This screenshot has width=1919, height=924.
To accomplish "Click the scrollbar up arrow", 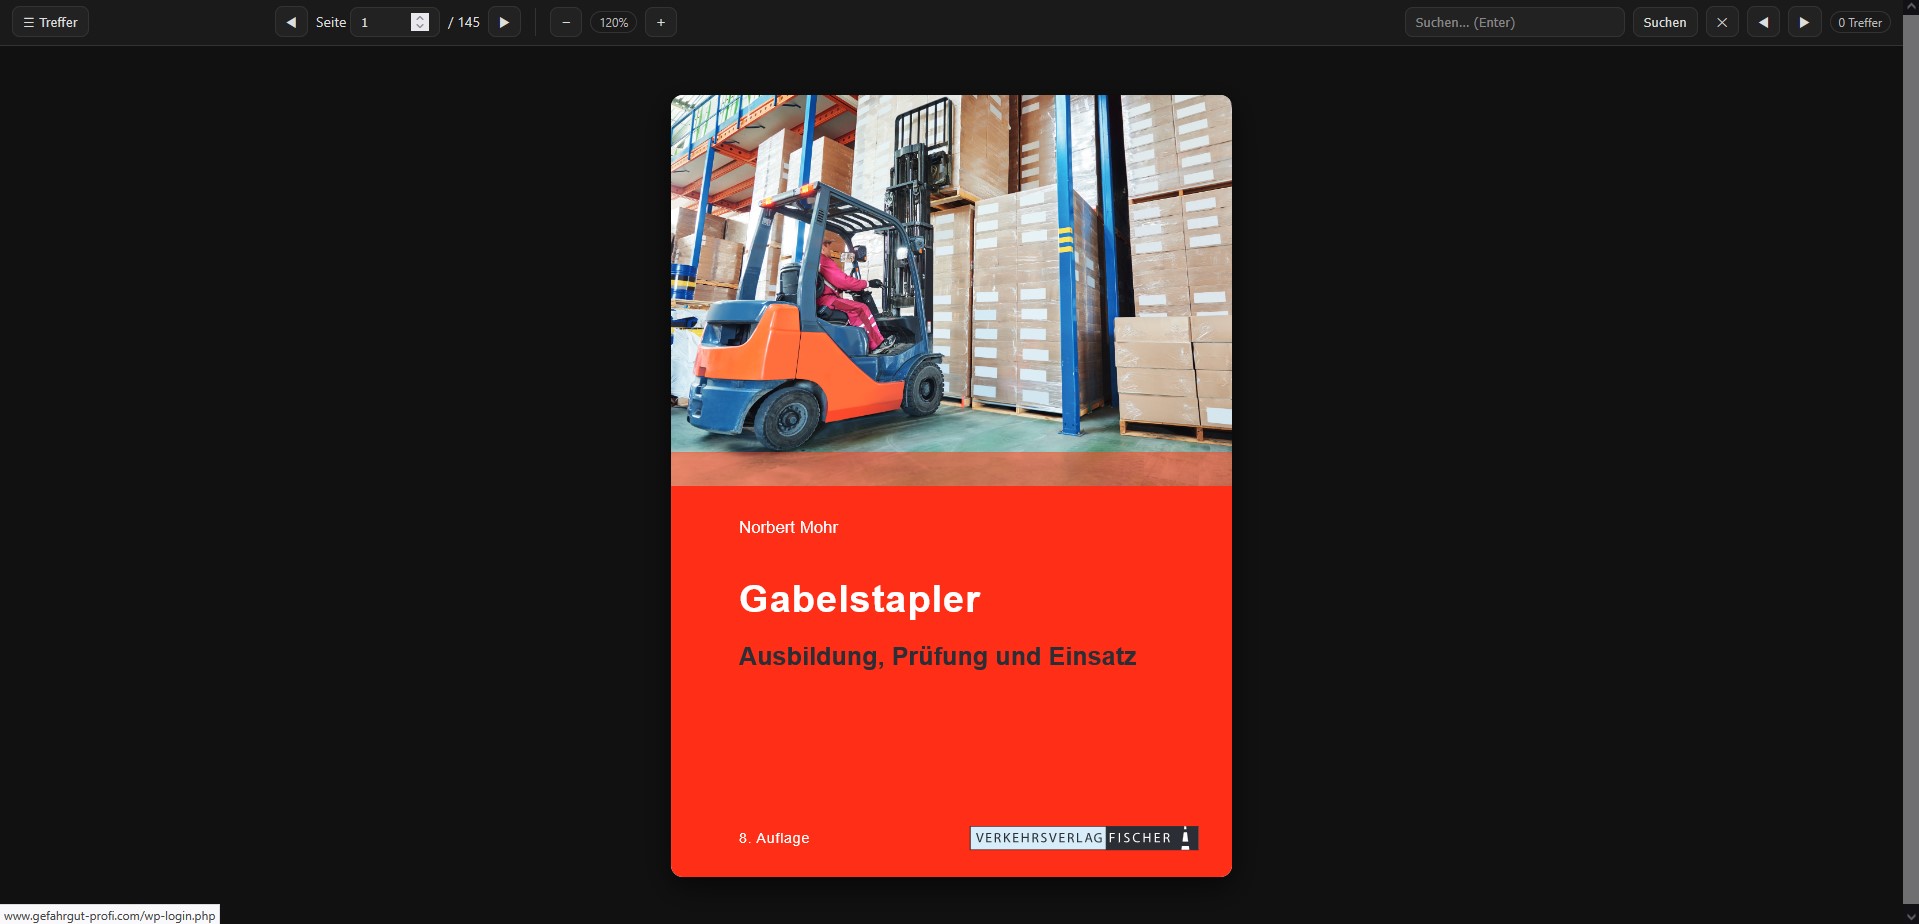I will [1910, 6].
